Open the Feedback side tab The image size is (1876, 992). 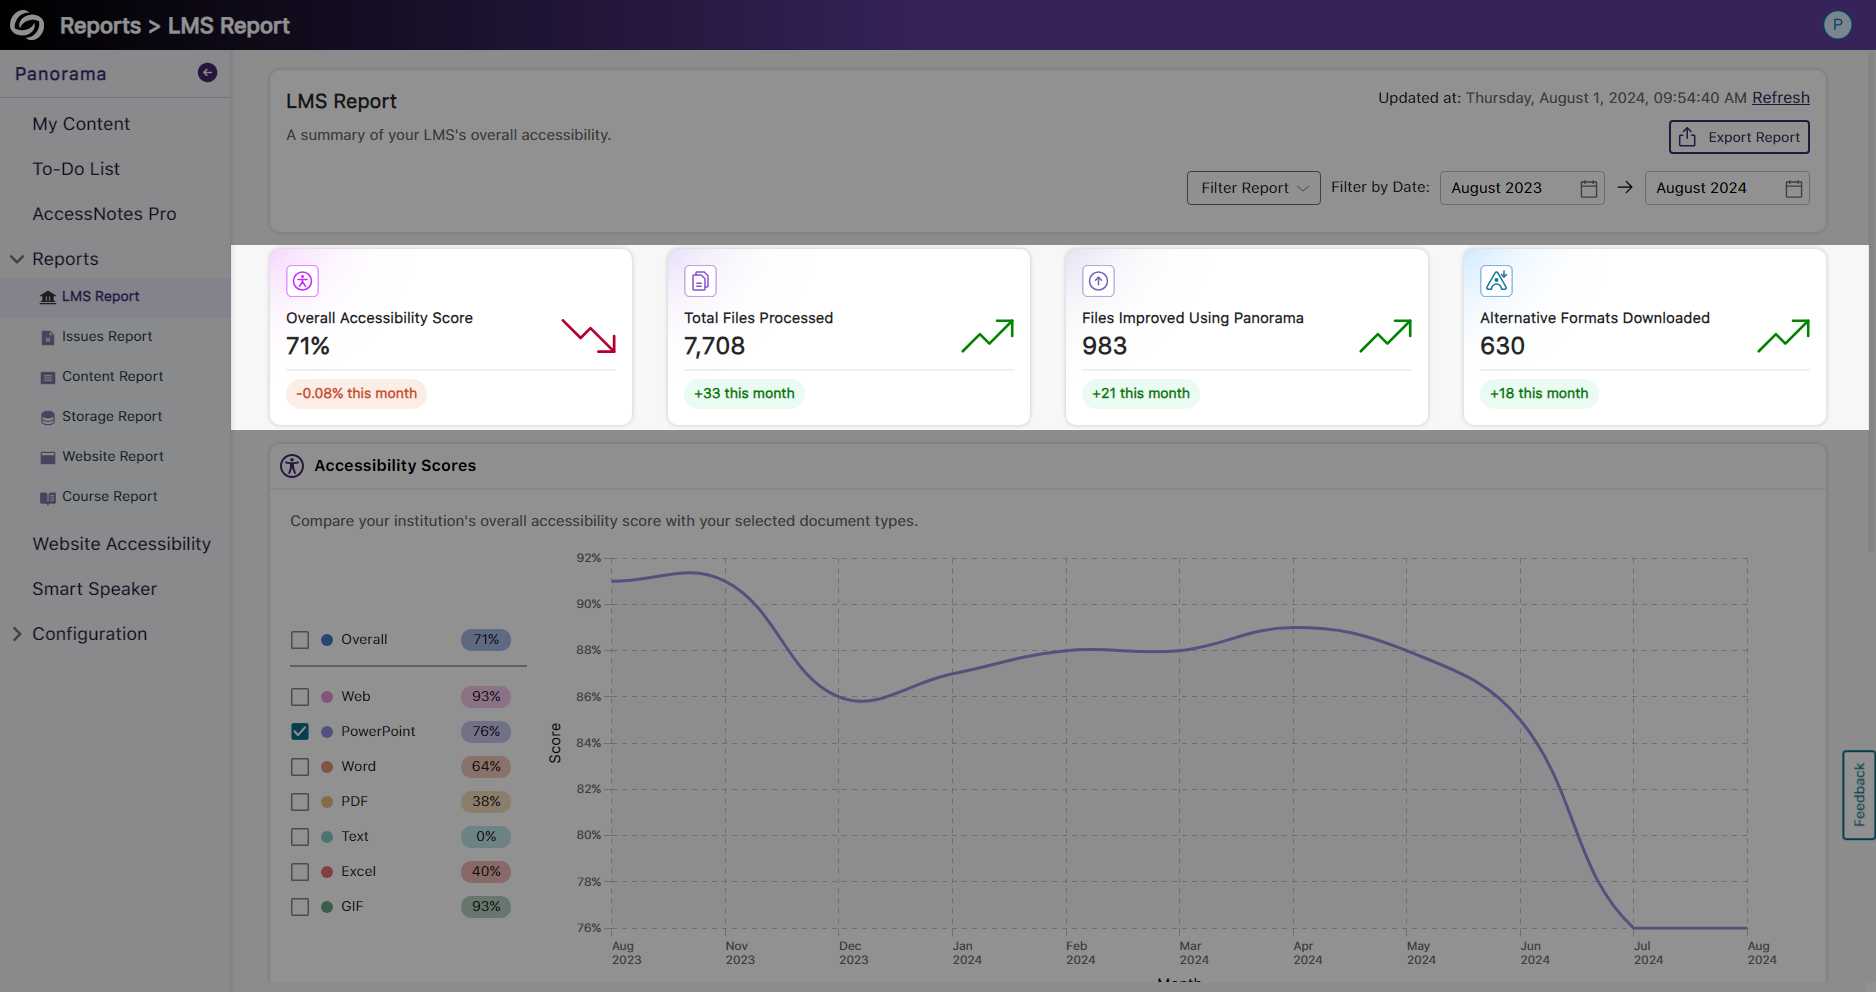[x=1858, y=795]
